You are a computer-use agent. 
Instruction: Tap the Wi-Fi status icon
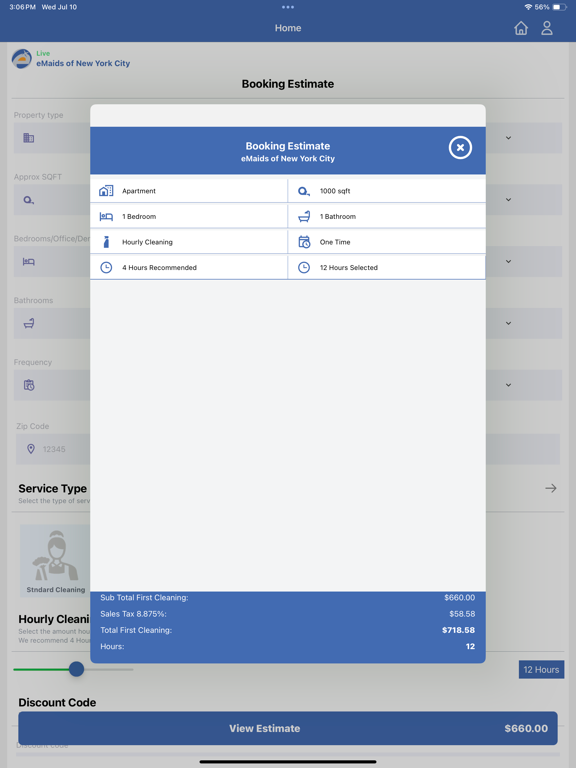(528, 7)
